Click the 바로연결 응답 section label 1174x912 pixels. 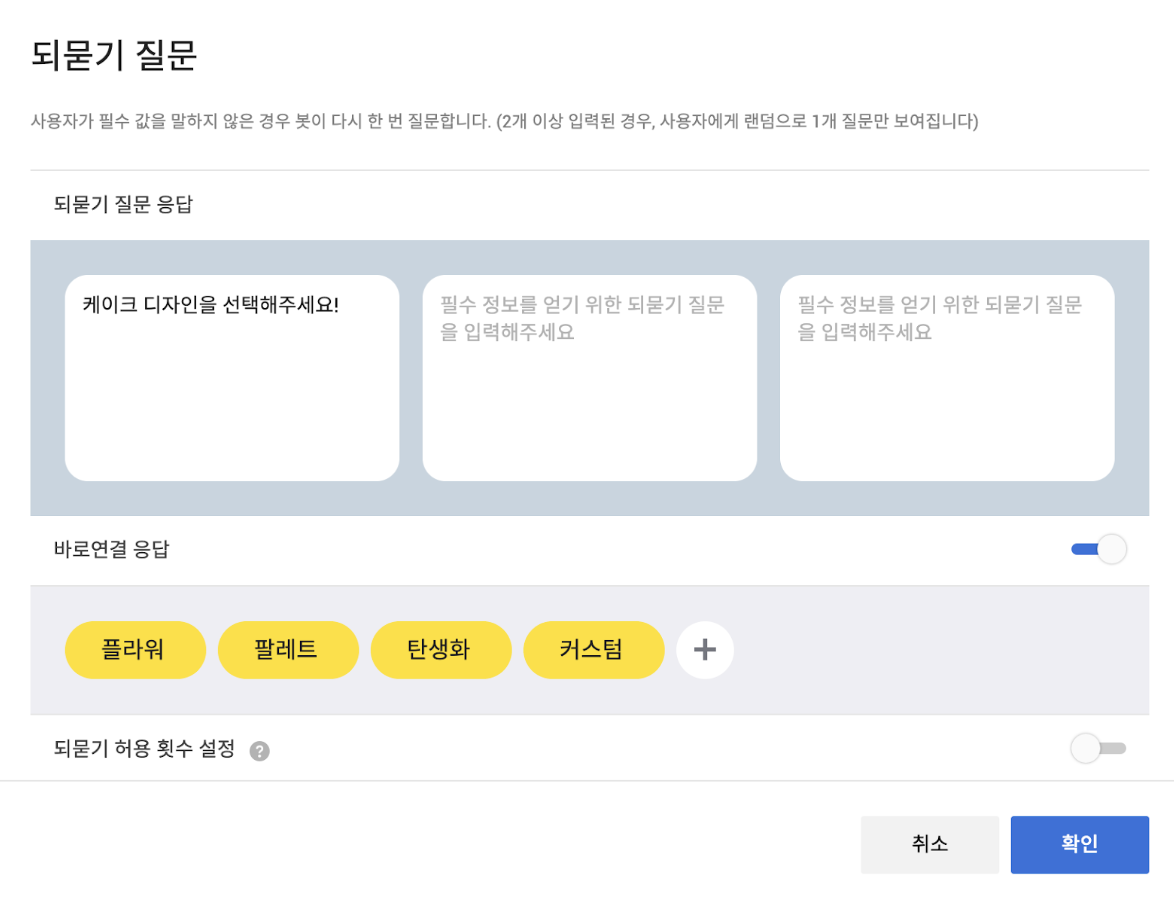(111, 549)
